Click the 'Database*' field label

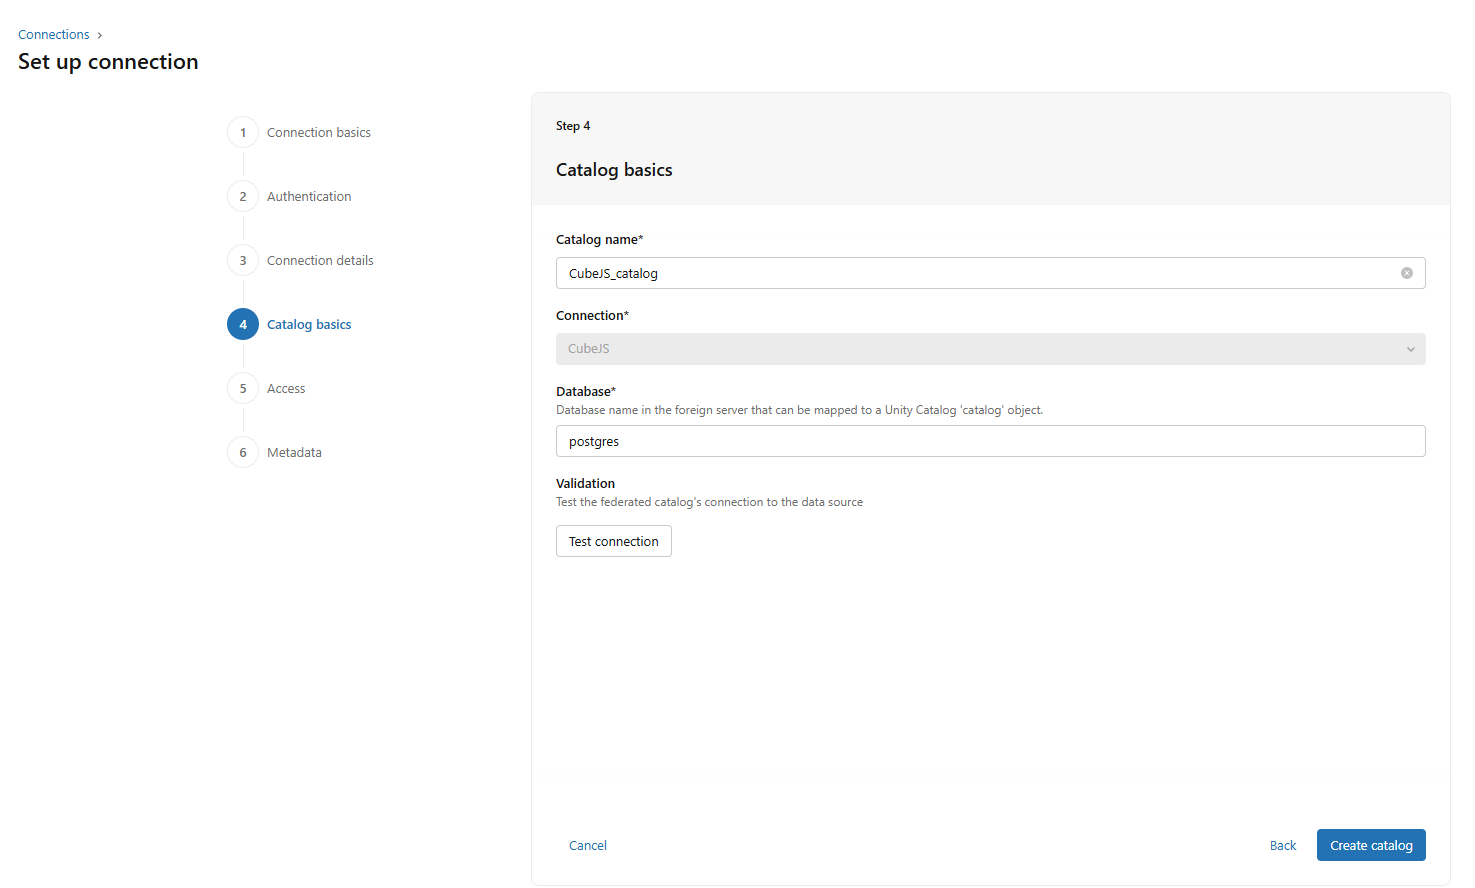coord(586,391)
